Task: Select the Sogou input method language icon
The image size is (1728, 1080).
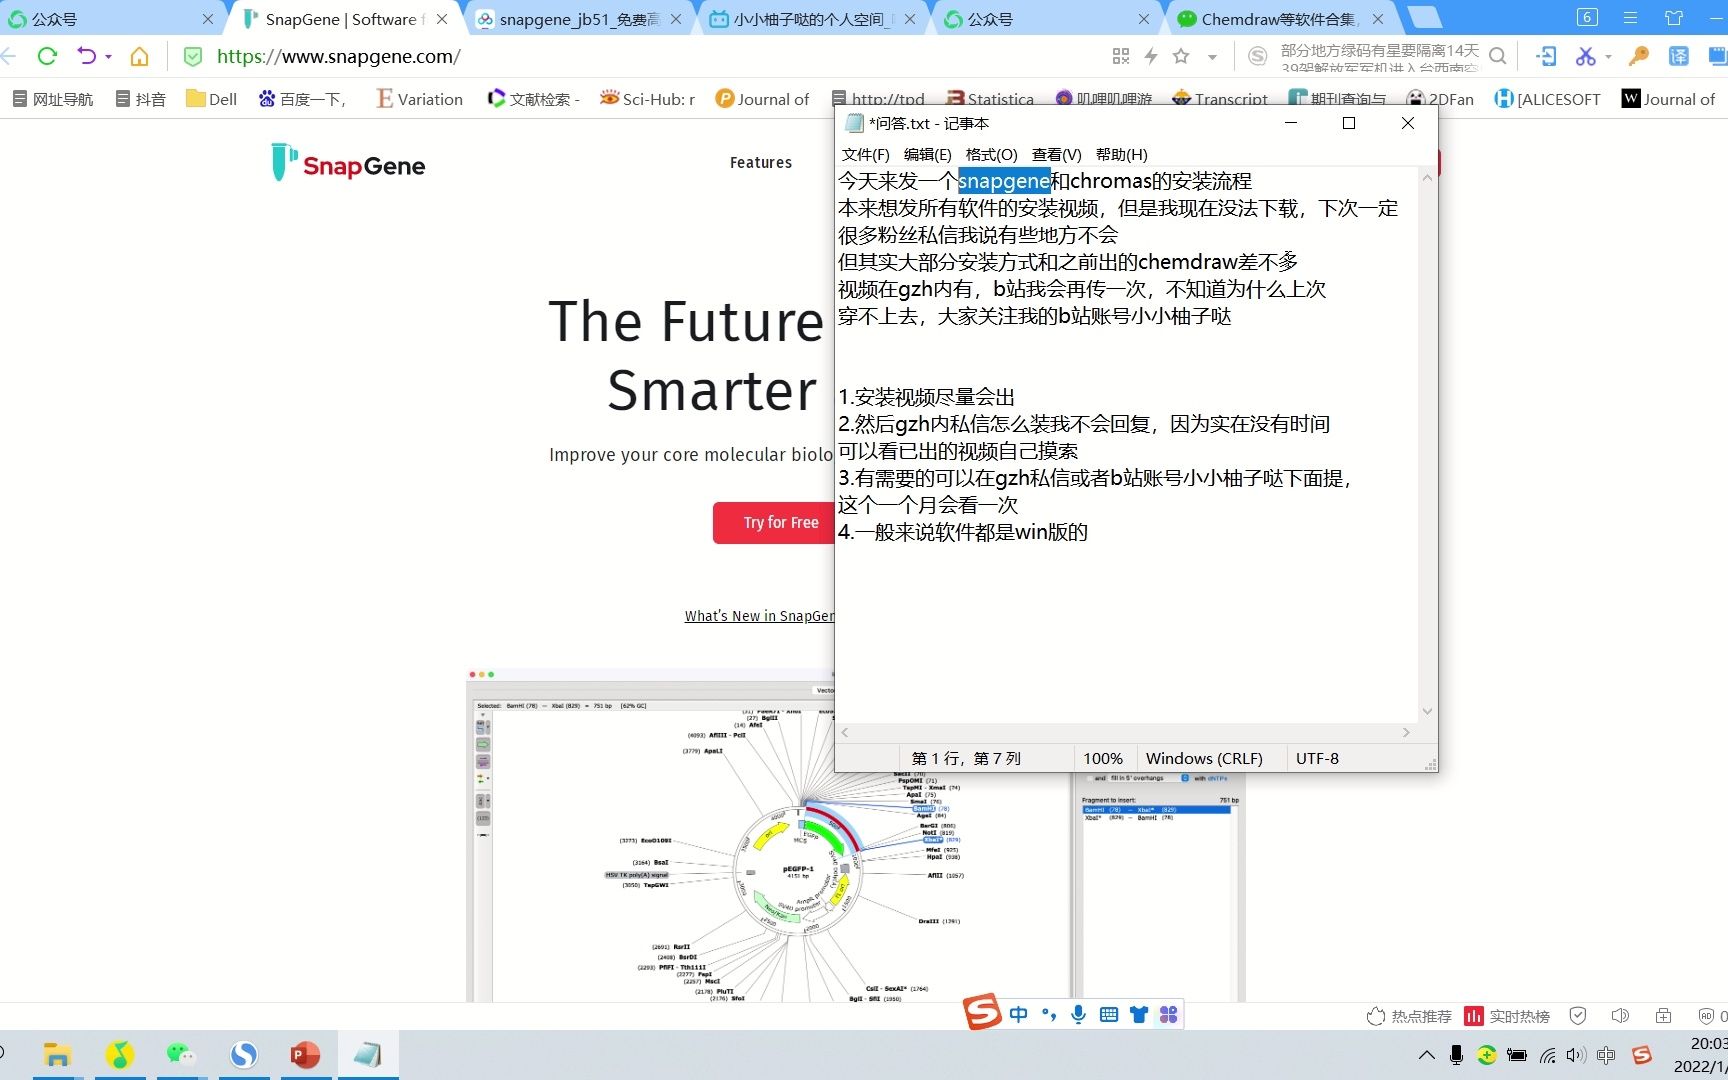Action: click(x=1018, y=1014)
